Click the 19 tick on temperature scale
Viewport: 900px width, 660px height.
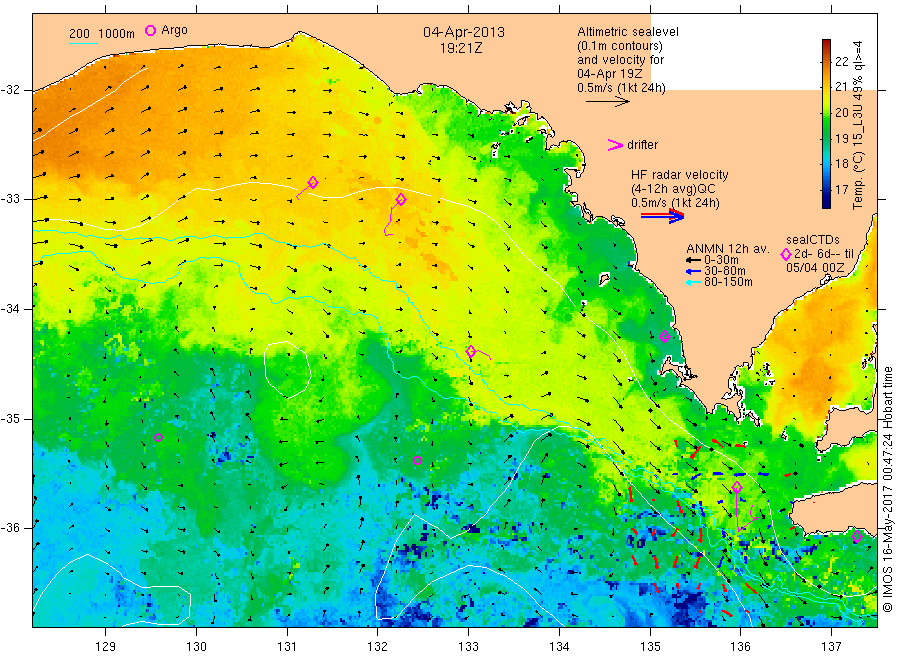click(x=841, y=138)
